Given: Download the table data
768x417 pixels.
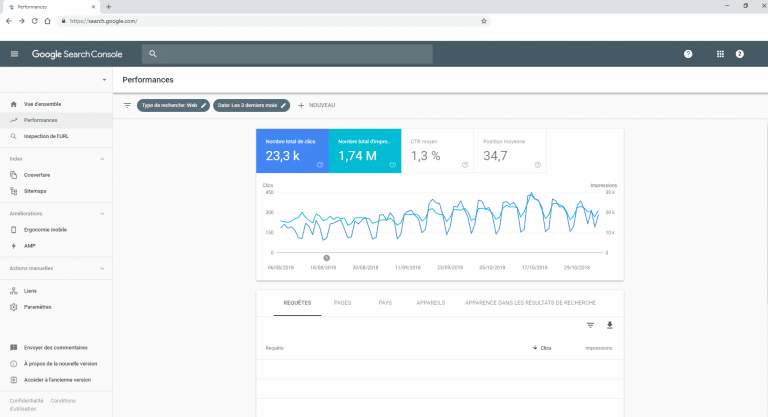Looking at the screenshot, I should 610,325.
